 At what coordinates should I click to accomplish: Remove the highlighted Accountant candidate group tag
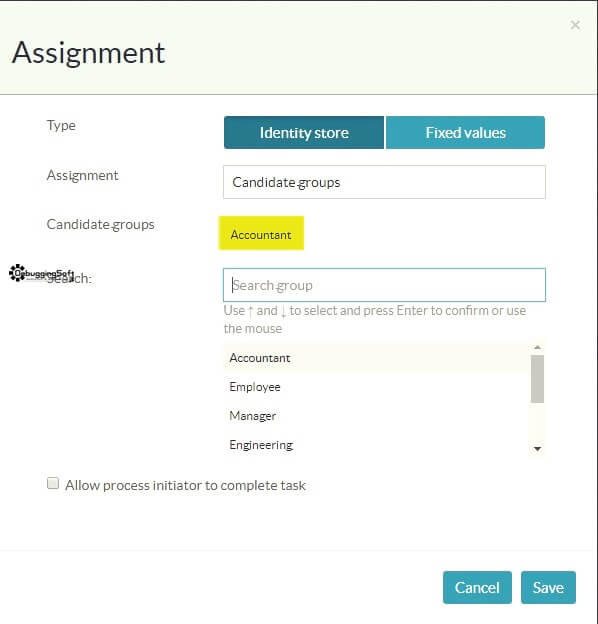coord(261,233)
